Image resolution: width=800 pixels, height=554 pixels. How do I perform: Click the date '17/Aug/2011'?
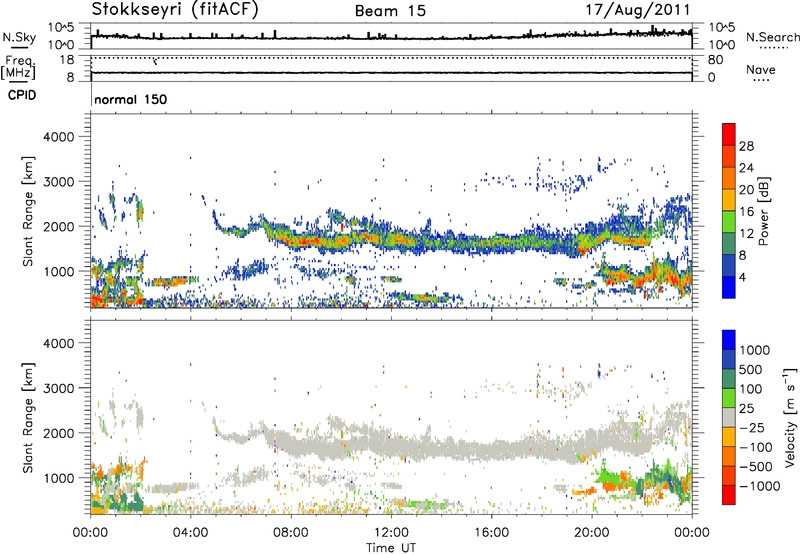[638, 10]
